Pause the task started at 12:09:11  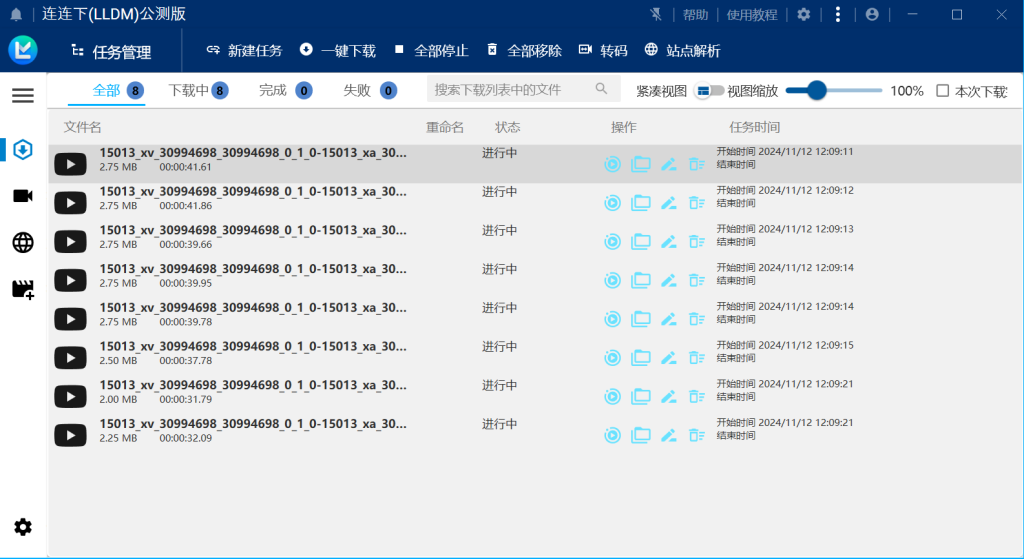(613, 164)
